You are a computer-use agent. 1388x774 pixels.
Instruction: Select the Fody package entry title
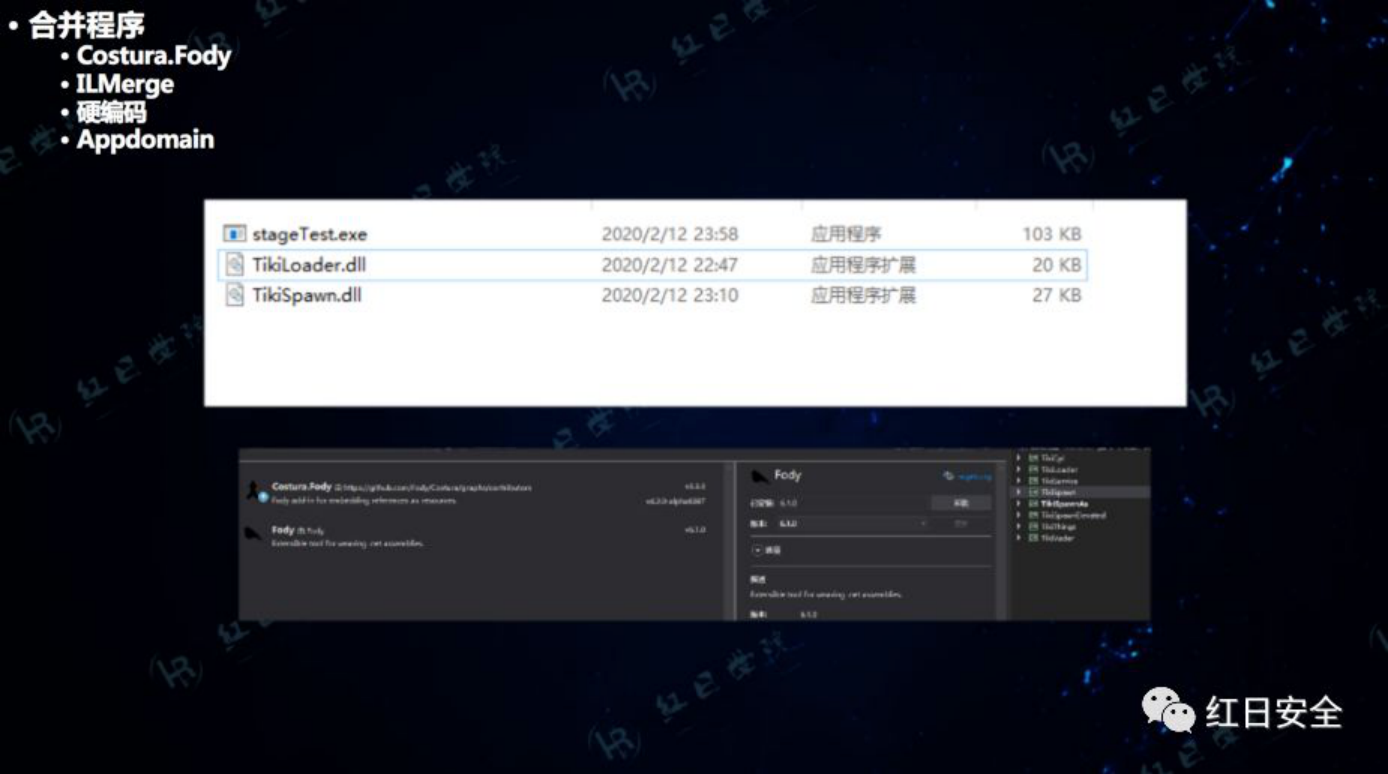coord(282,530)
